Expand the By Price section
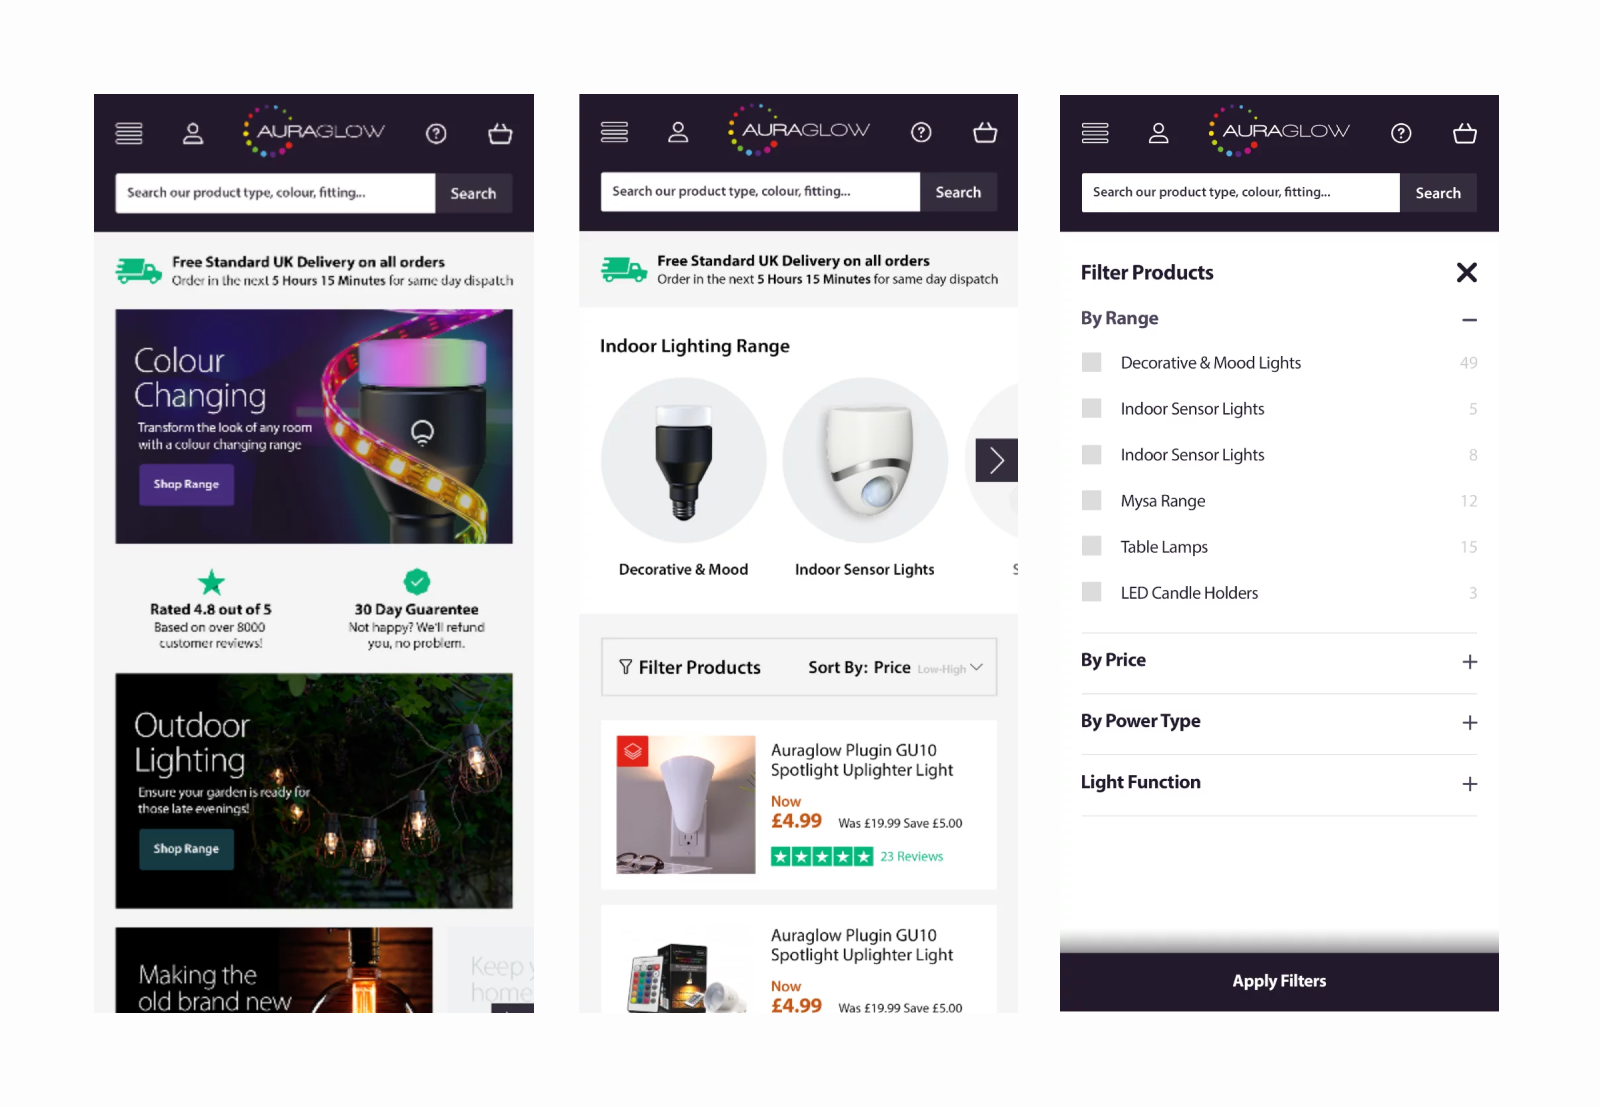This screenshot has width=1600, height=1107. tap(1469, 662)
